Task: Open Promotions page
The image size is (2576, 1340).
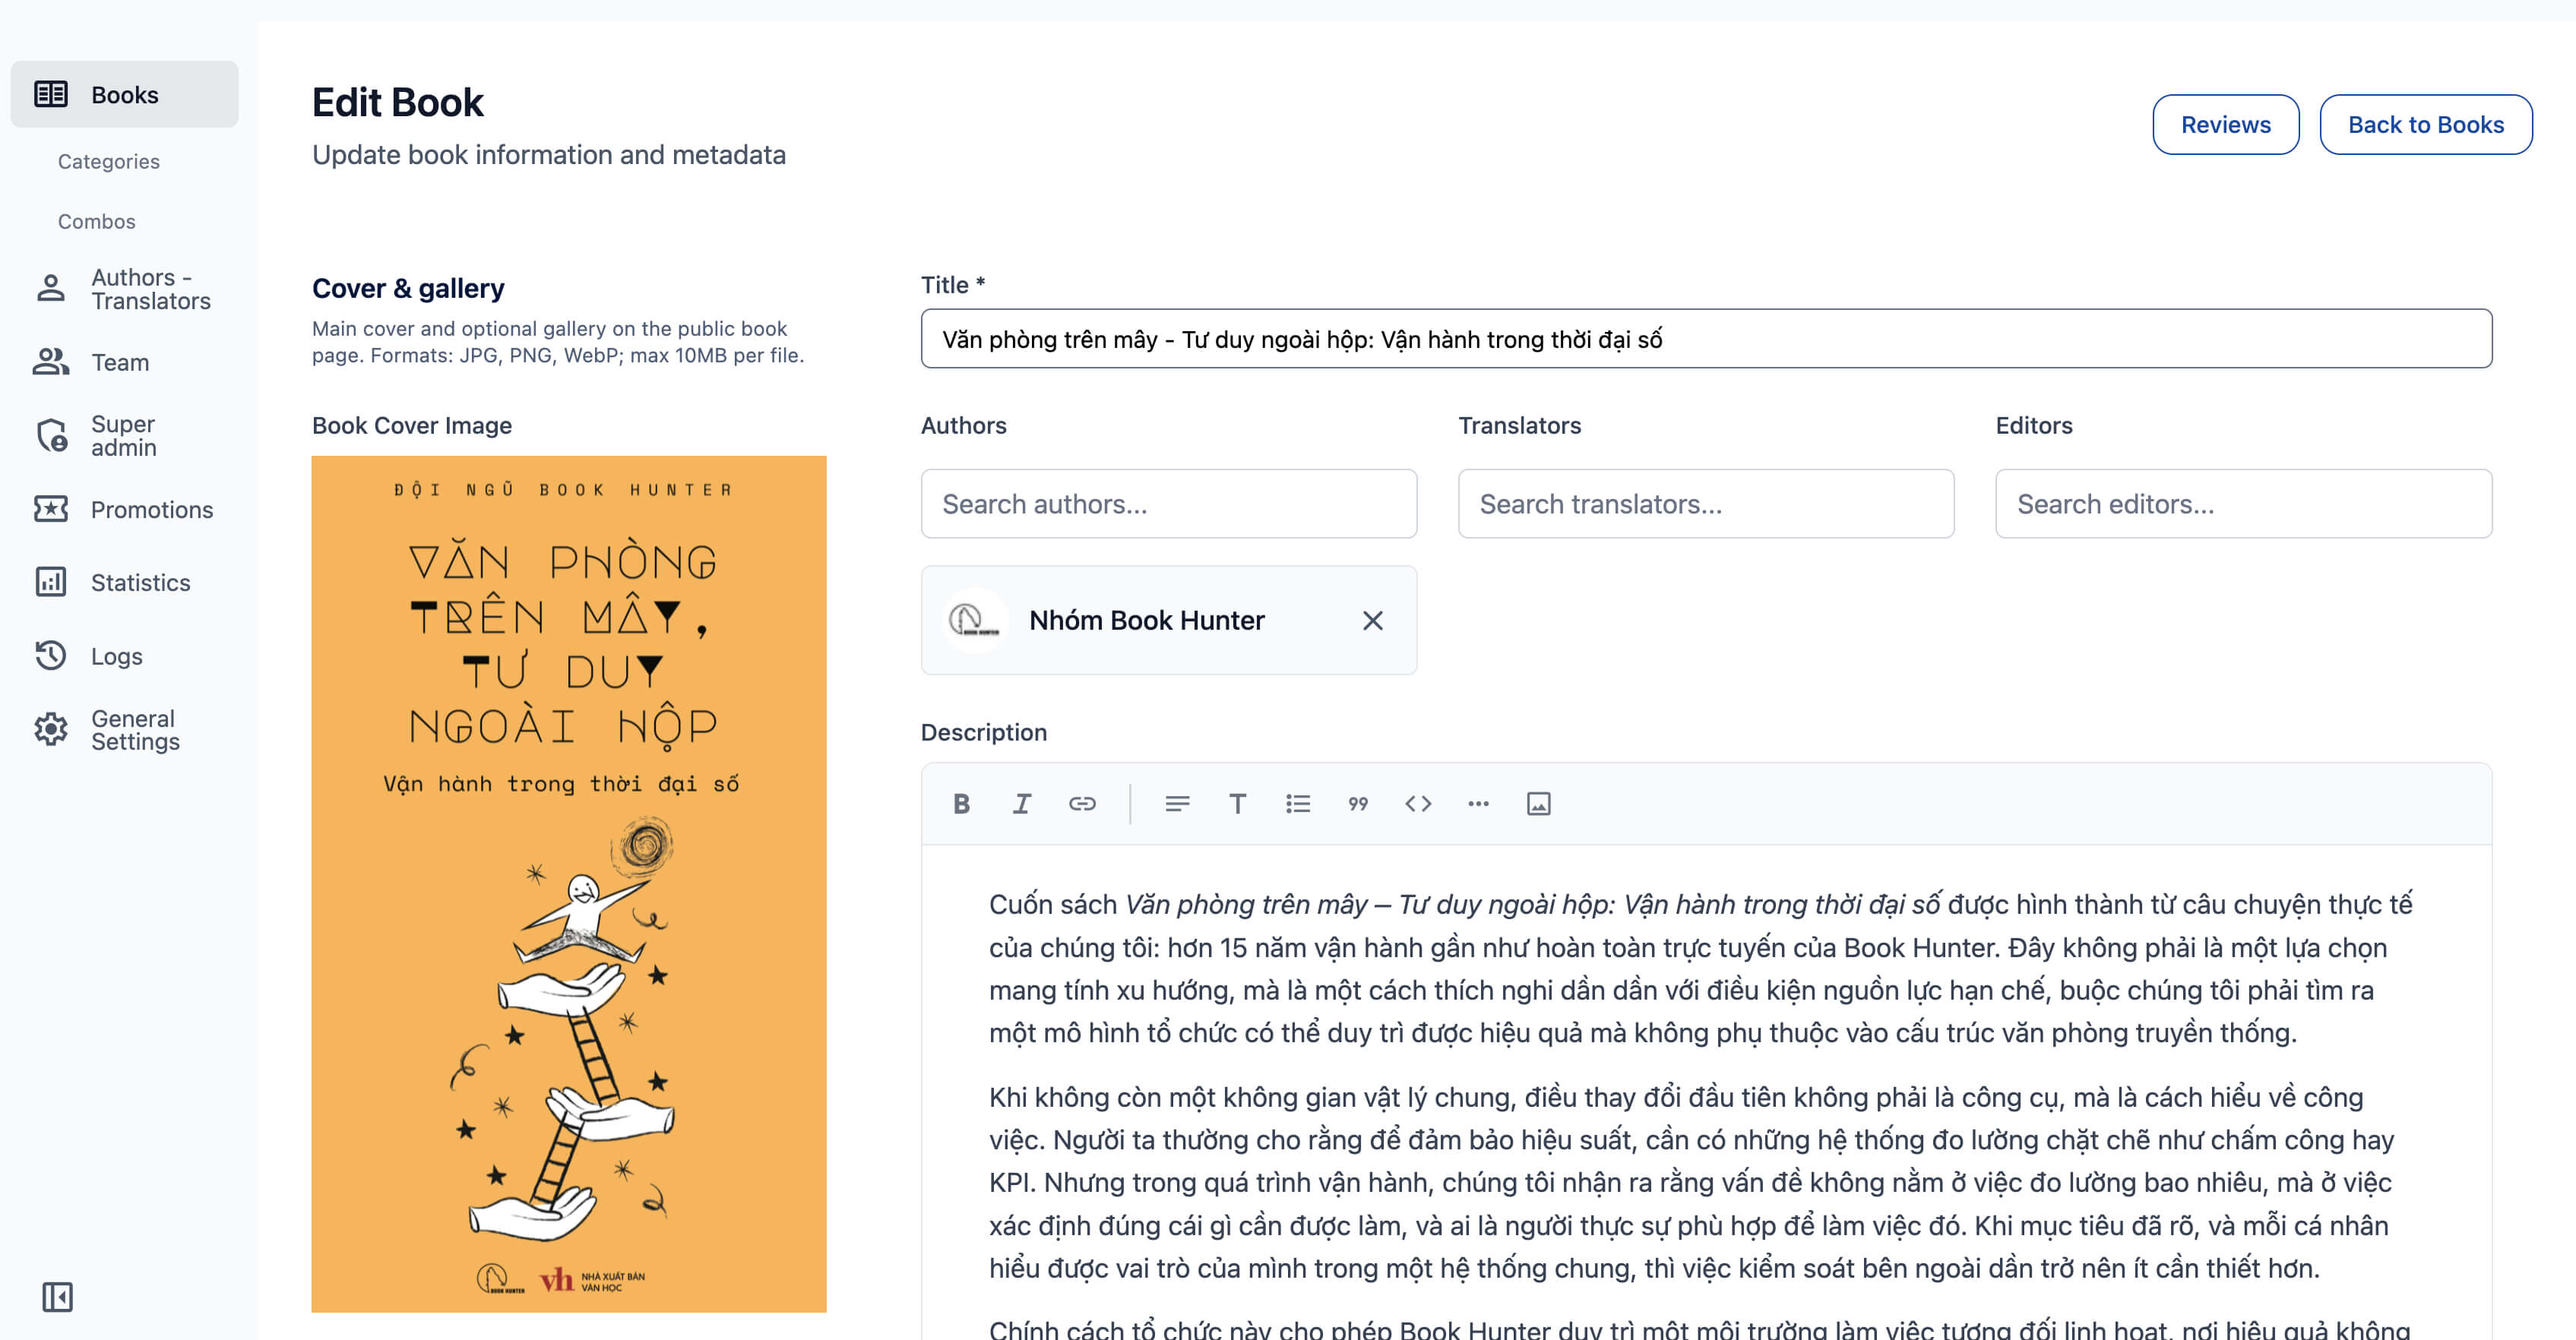Action: pos(152,509)
